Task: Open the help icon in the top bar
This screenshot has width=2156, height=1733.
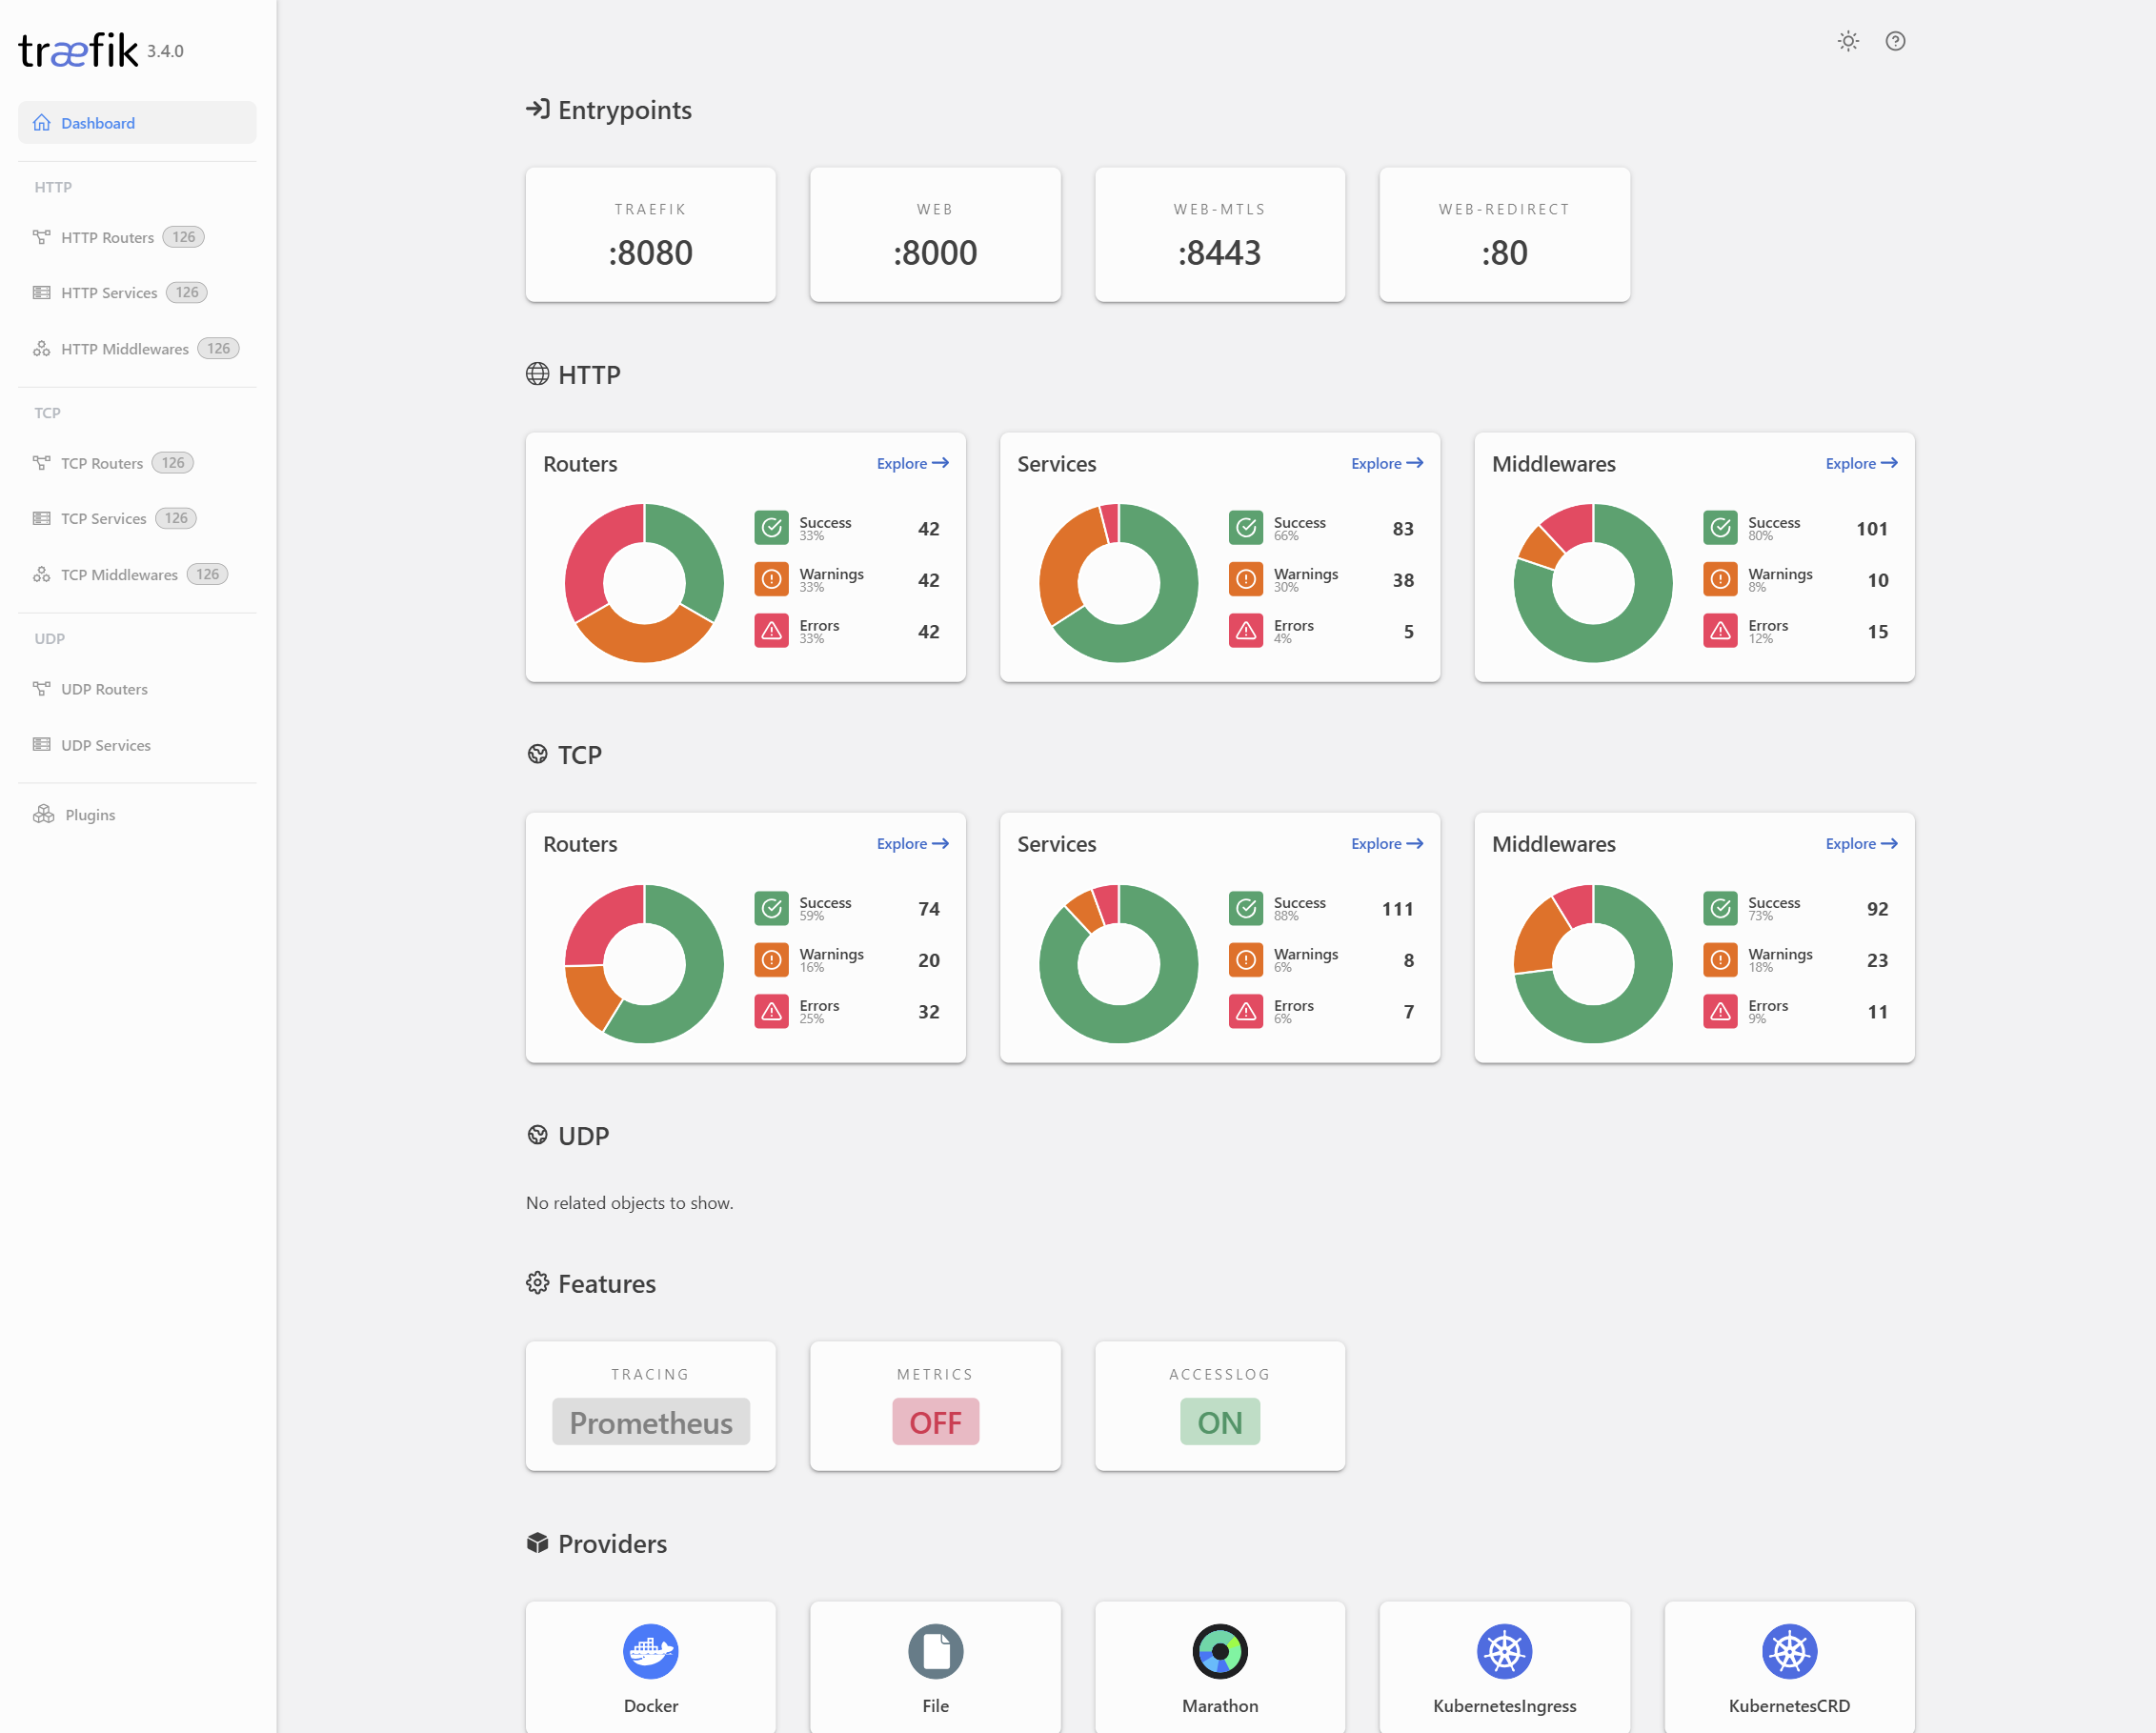Action: [x=1894, y=41]
